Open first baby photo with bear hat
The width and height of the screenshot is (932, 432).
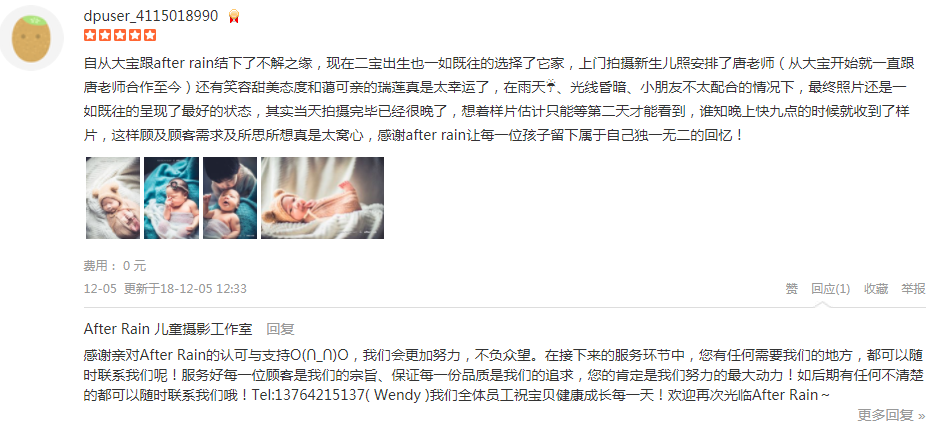[113, 198]
